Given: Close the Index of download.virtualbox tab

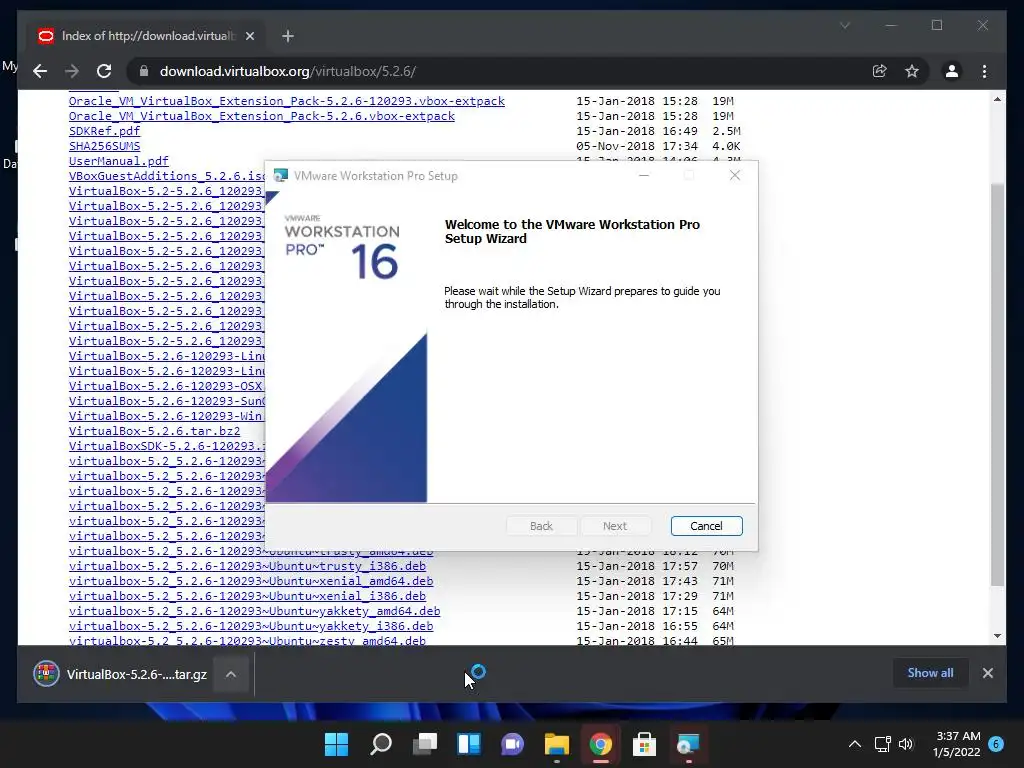Looking at the screenshot, I should (249, 36).
